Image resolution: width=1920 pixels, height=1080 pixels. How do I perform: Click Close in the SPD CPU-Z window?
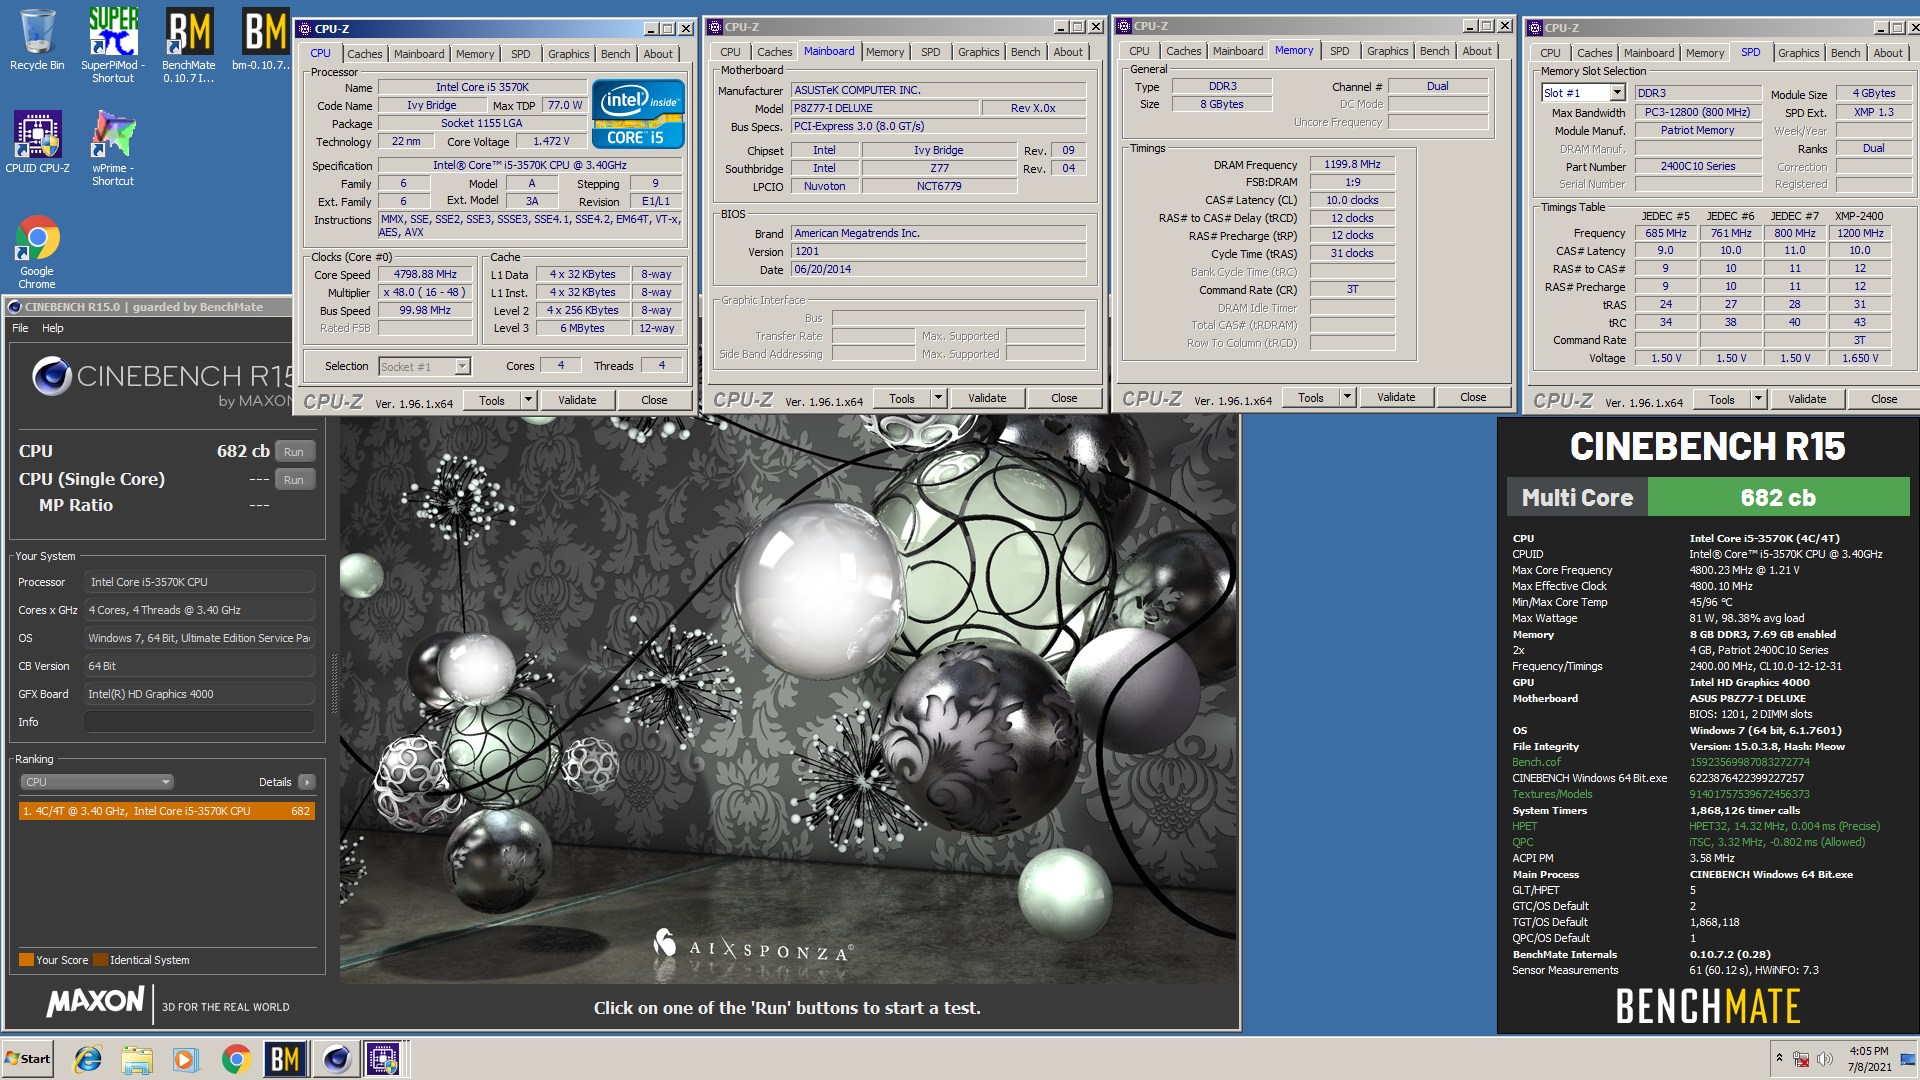[x=1884, y=399]
